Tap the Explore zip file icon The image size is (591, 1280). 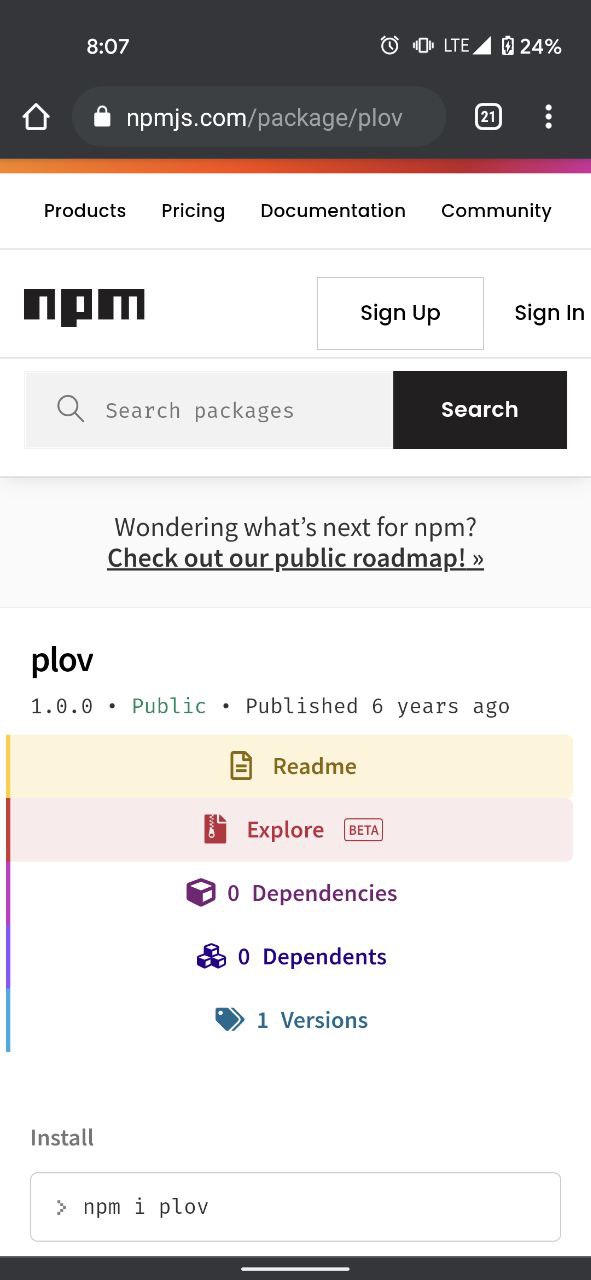tap(215, 829)
